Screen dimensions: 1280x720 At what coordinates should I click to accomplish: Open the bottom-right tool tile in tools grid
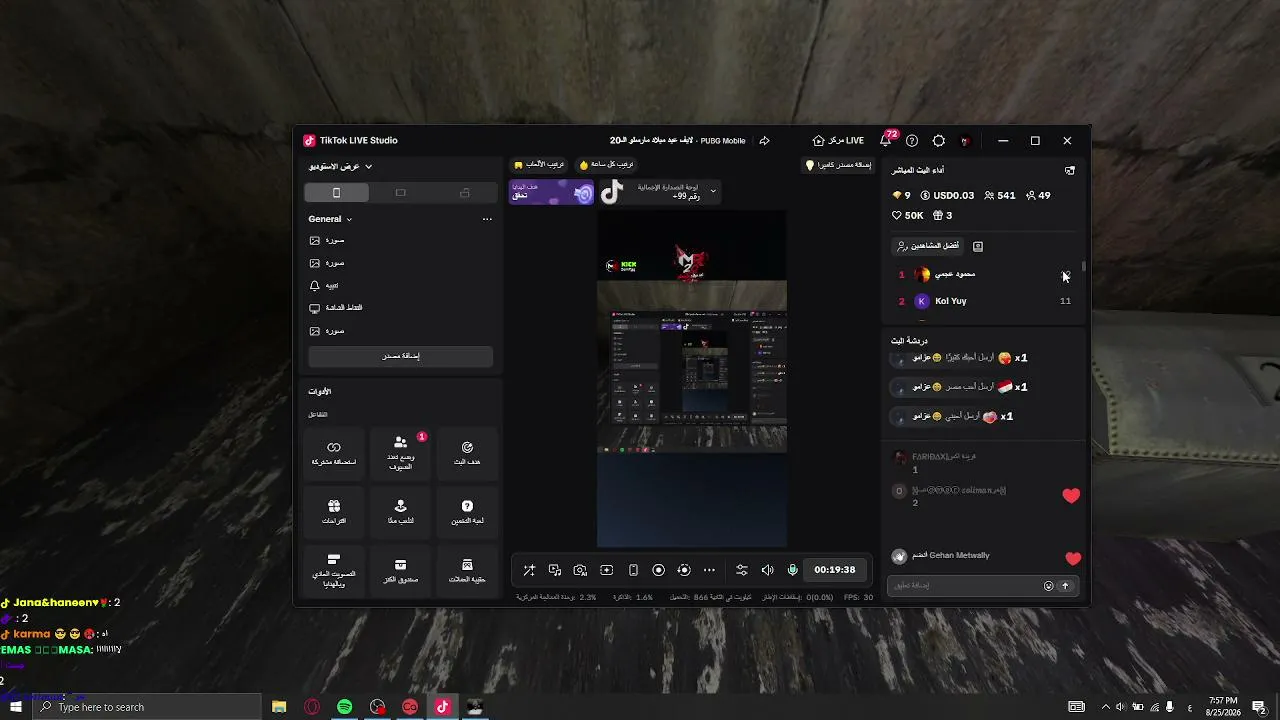tap(467, 571)
